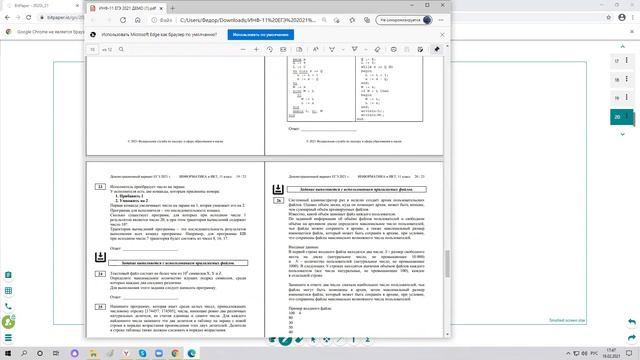This screenshot has height=360, width=640.
Task: Reload the PDF in the Edge window
Action: (123, 20)
